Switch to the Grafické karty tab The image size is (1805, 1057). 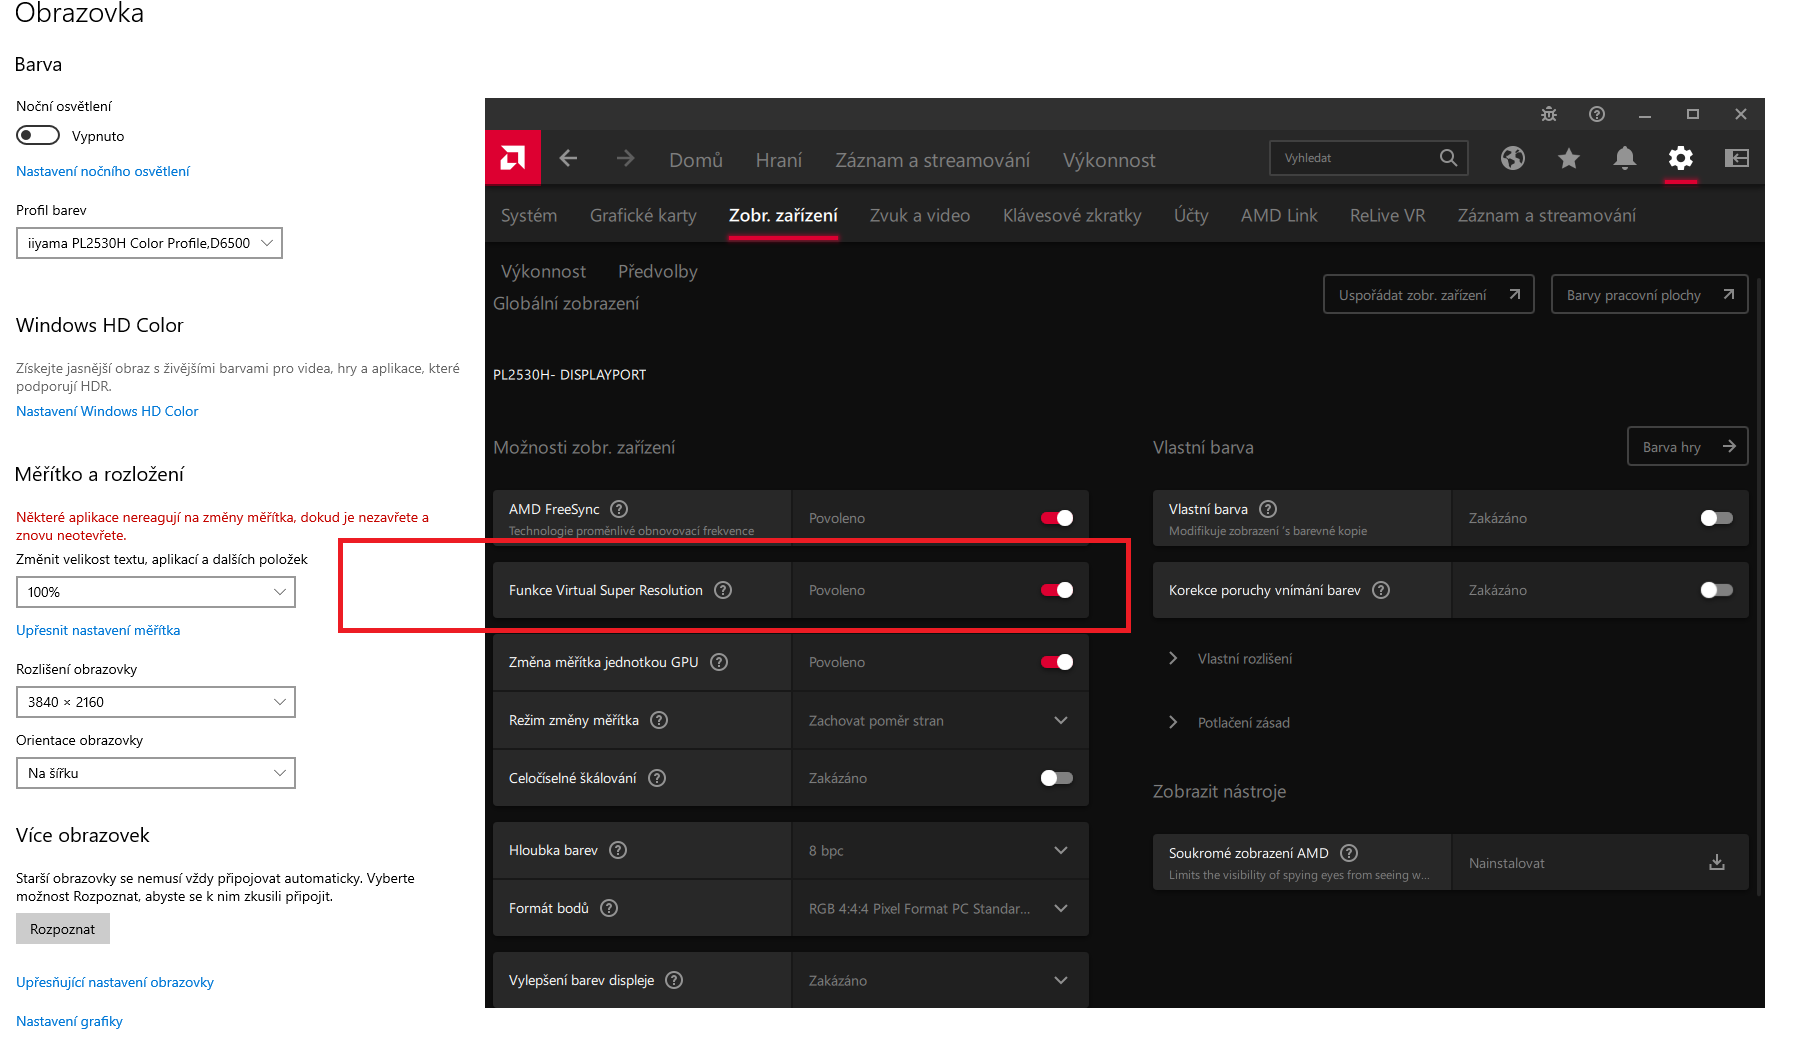[x=643, y=215]
